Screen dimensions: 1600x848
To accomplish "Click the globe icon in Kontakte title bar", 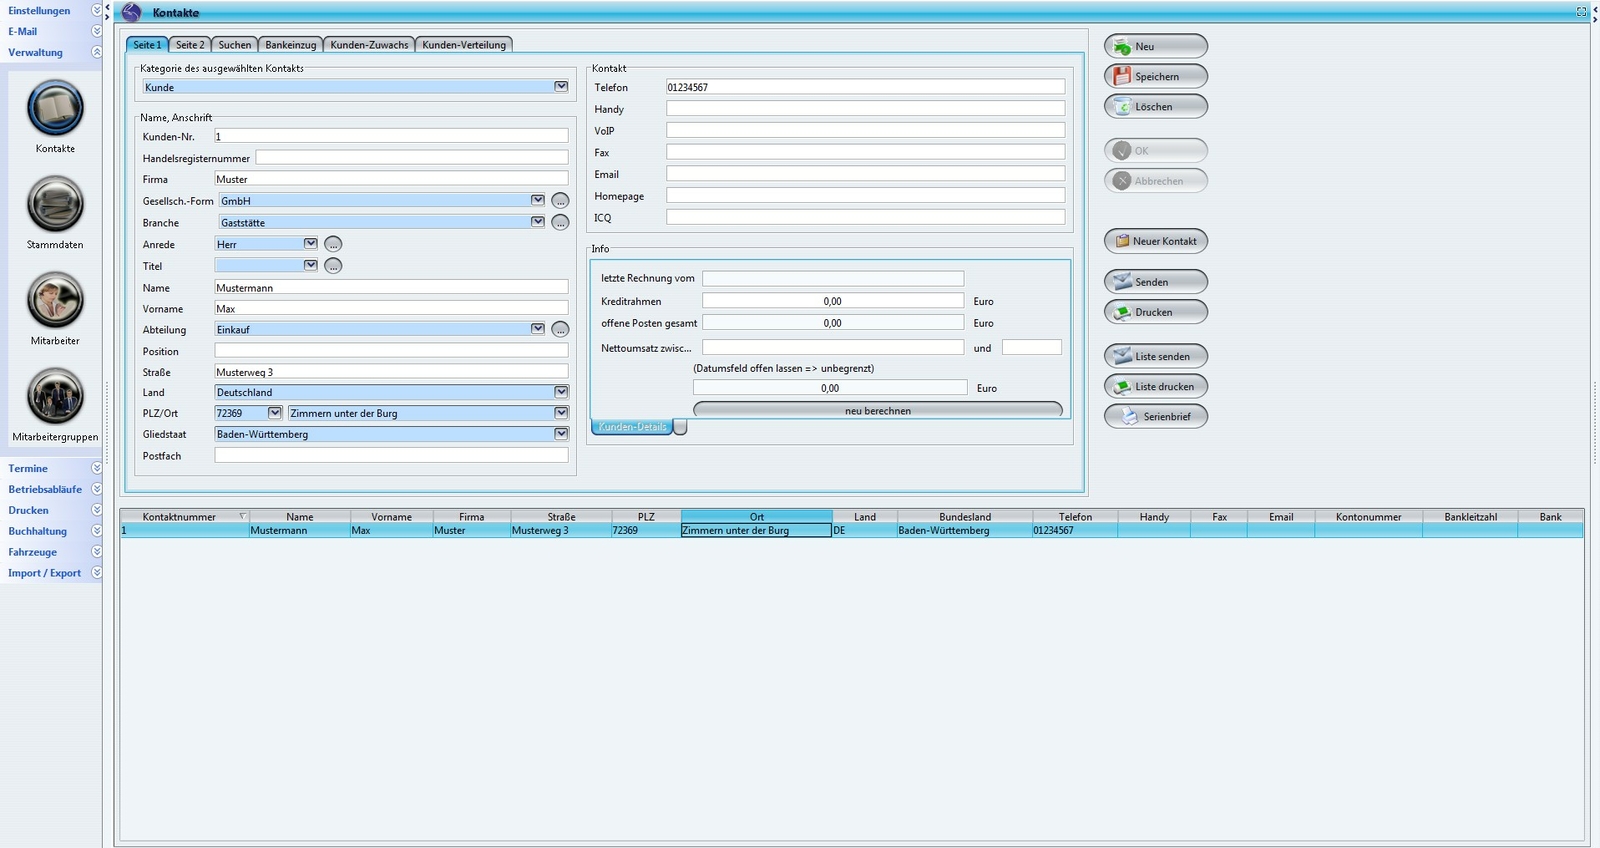I will (x=131, y=12).
